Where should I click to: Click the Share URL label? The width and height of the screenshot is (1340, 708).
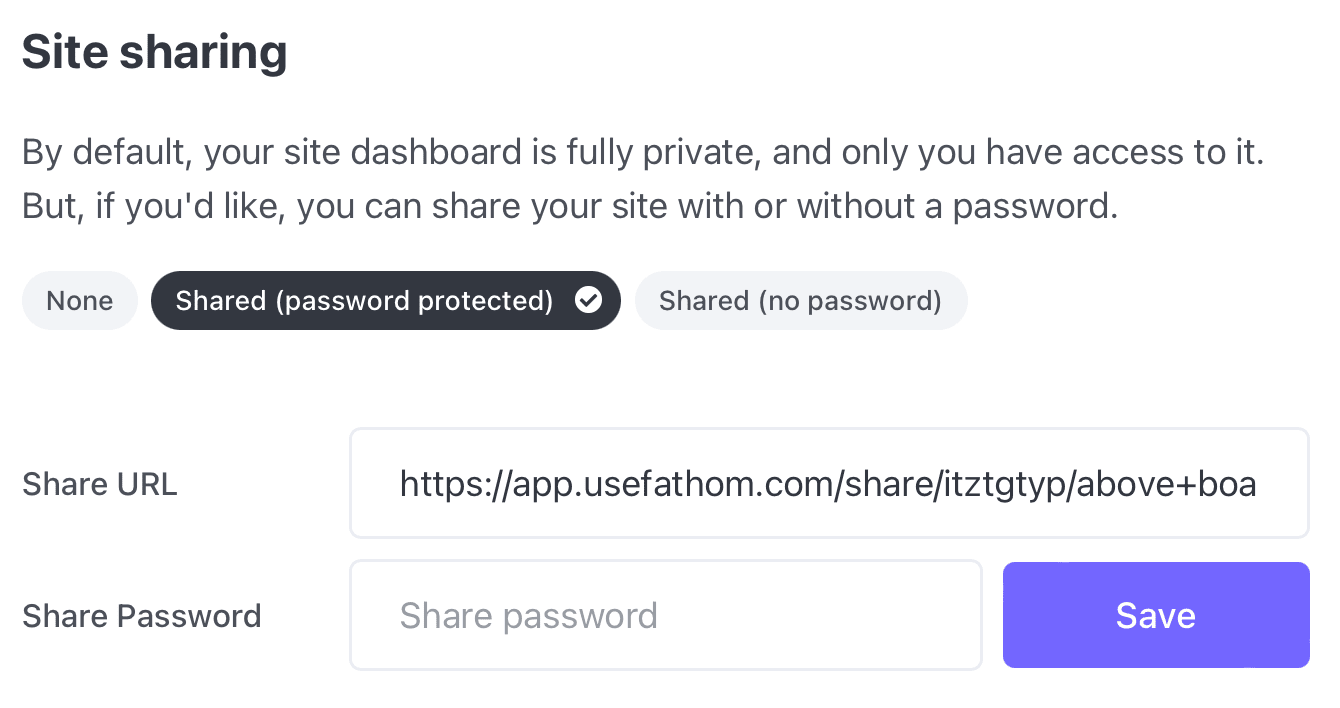tap(100, 484)
